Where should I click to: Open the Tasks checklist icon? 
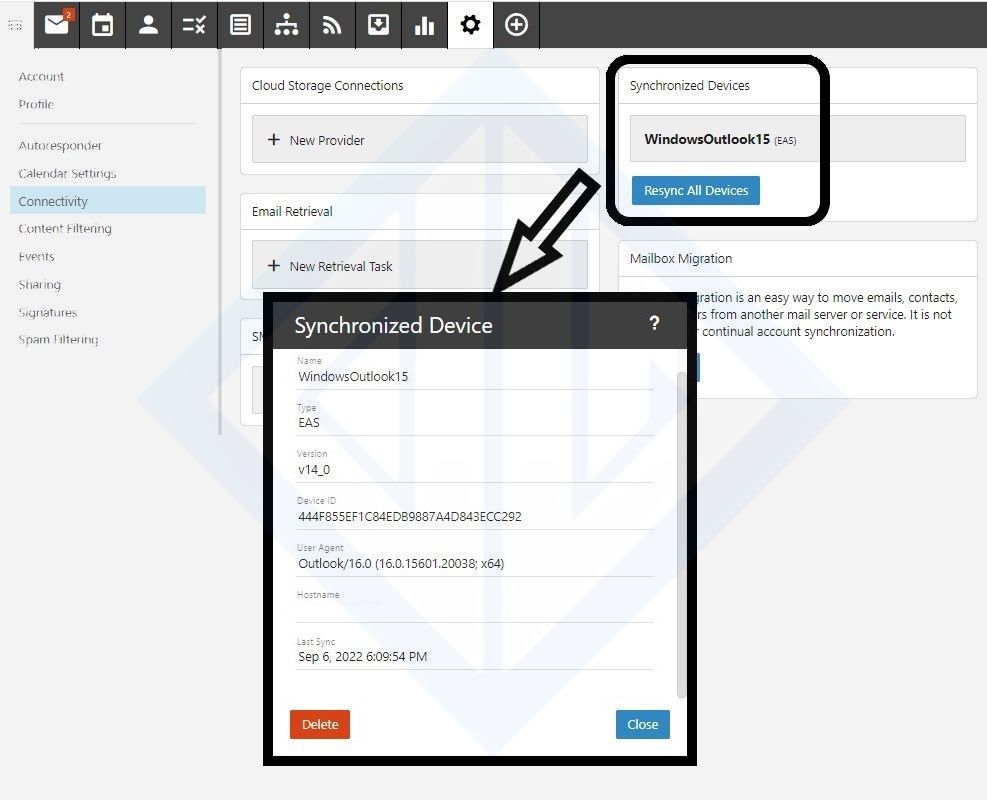(x=195, y=25)
